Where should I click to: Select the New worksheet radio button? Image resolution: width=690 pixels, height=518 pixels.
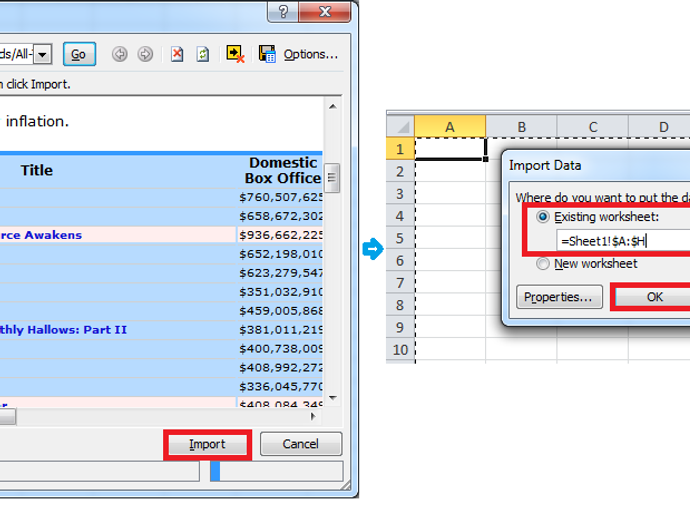coord(543,264)
